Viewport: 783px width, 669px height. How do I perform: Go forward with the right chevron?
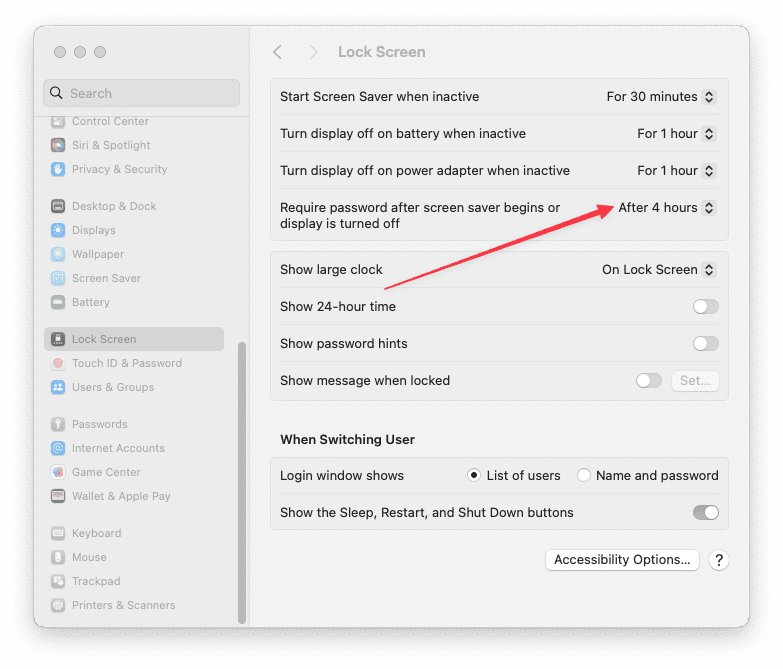pos(314,52)
